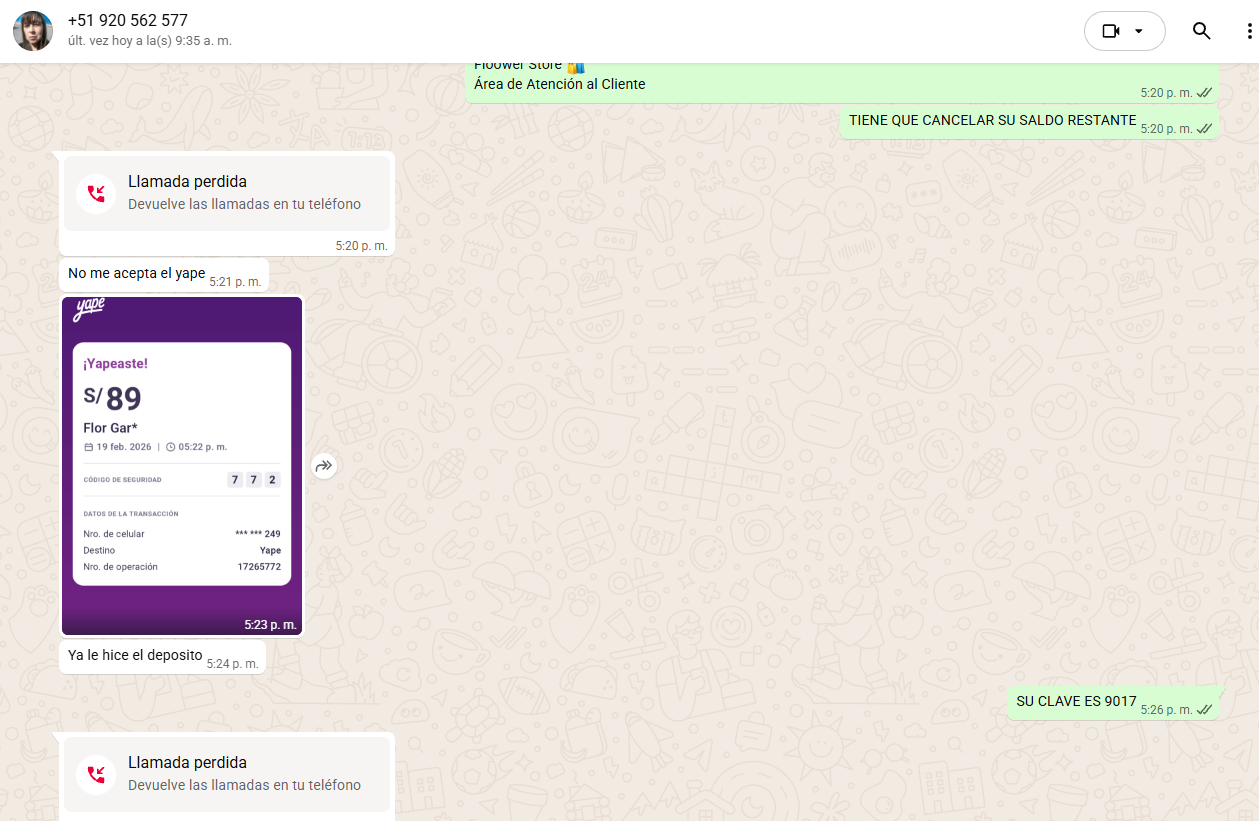This screenshot has width=1259, height=821.
Task: Open the Yape S/ 89 receipt image
Action: tap(181, 465)
